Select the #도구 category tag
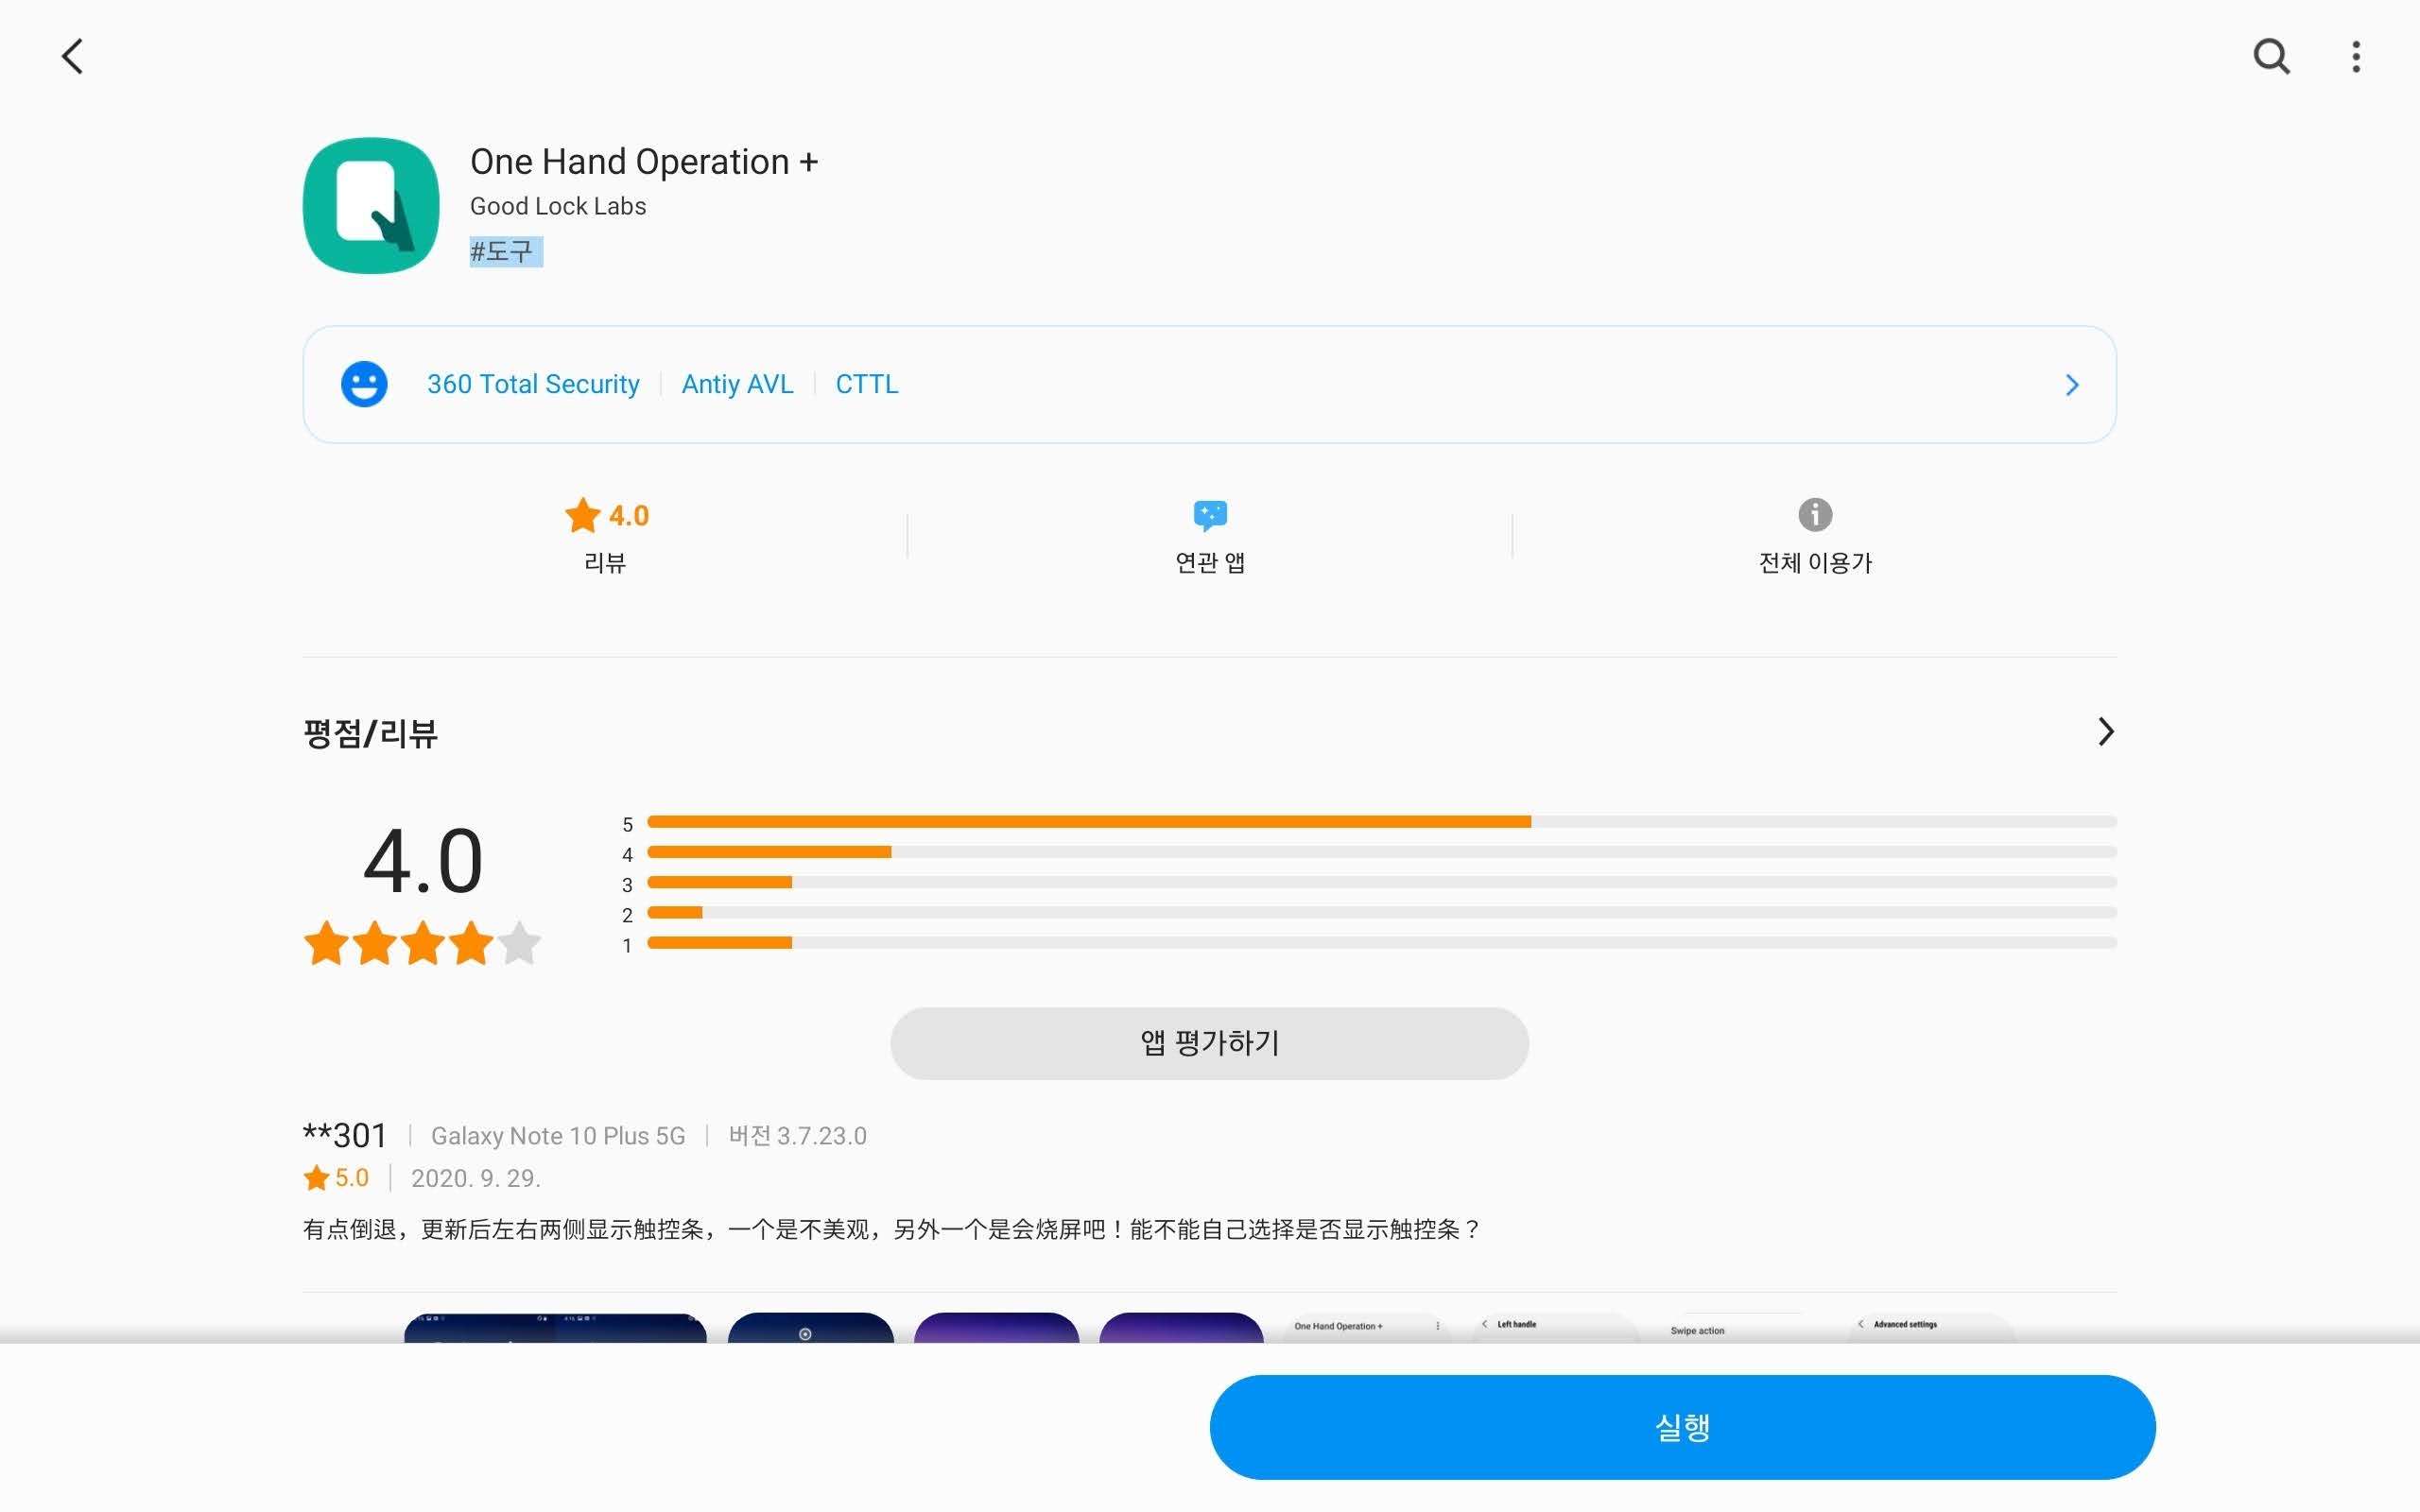 coord(505,252)
